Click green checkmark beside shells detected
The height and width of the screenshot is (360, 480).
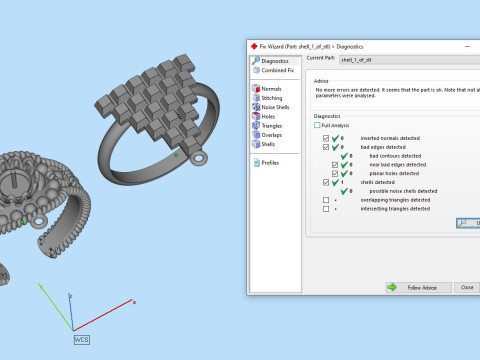335,182
